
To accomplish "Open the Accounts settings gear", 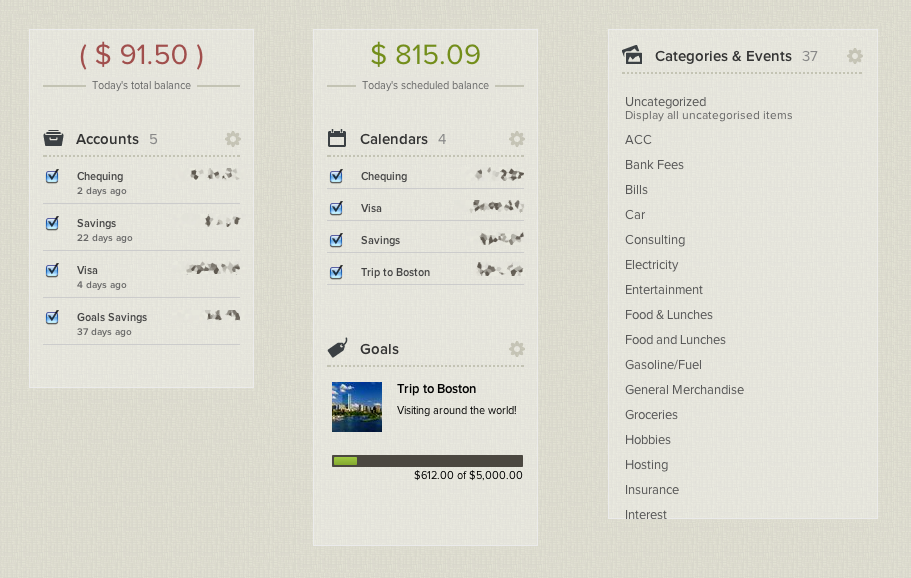I will point(232,139).
